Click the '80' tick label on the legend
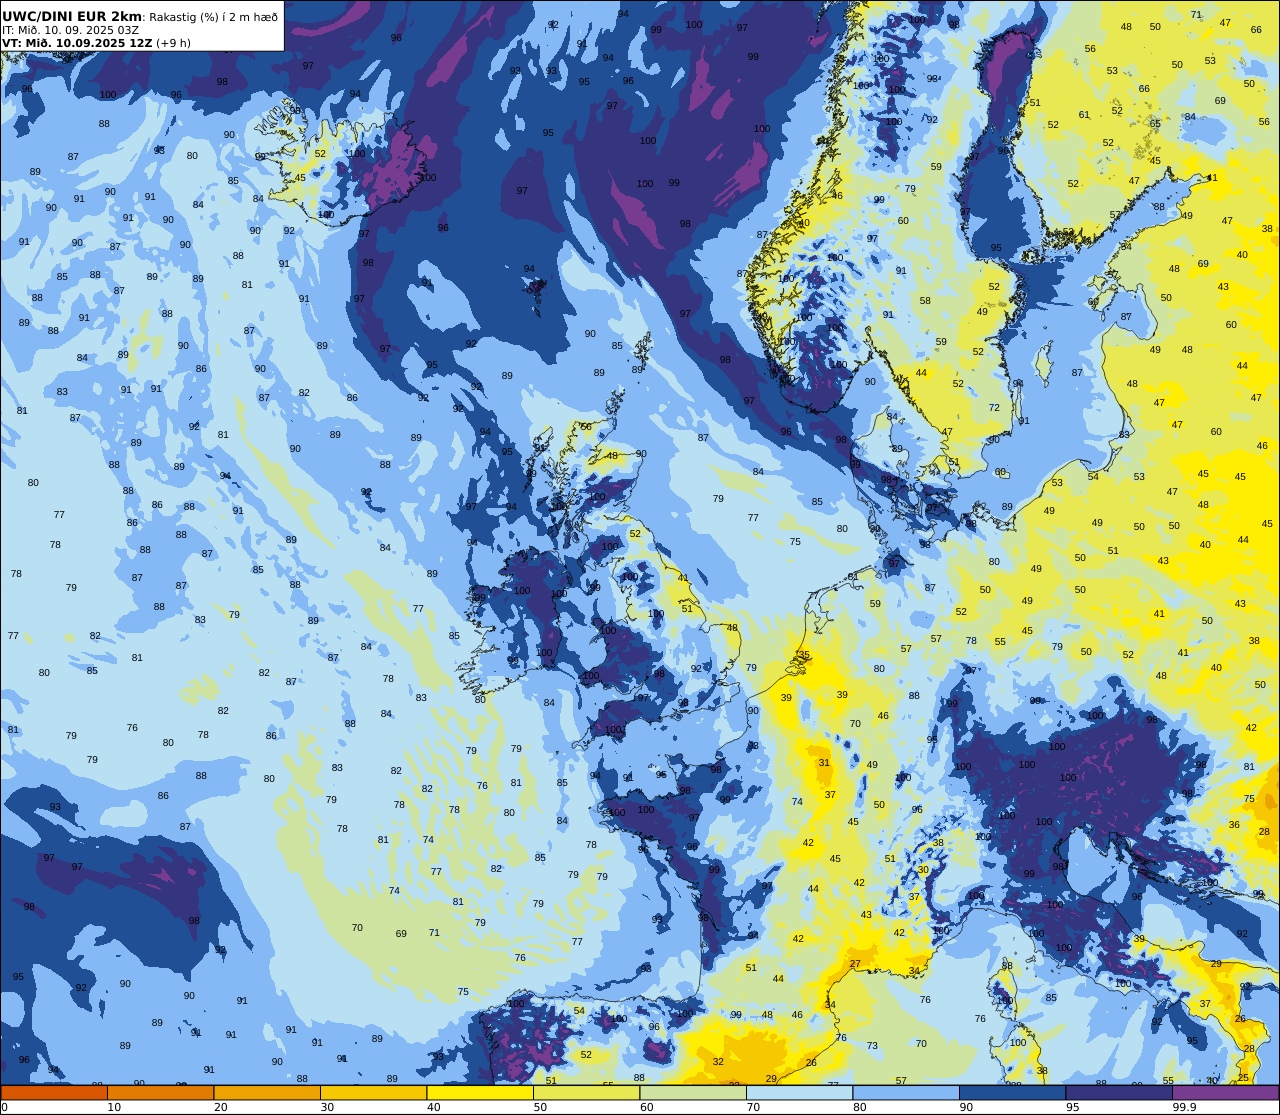Viewport: 1280px width, 1115px height. click(x=860, y=1107)
